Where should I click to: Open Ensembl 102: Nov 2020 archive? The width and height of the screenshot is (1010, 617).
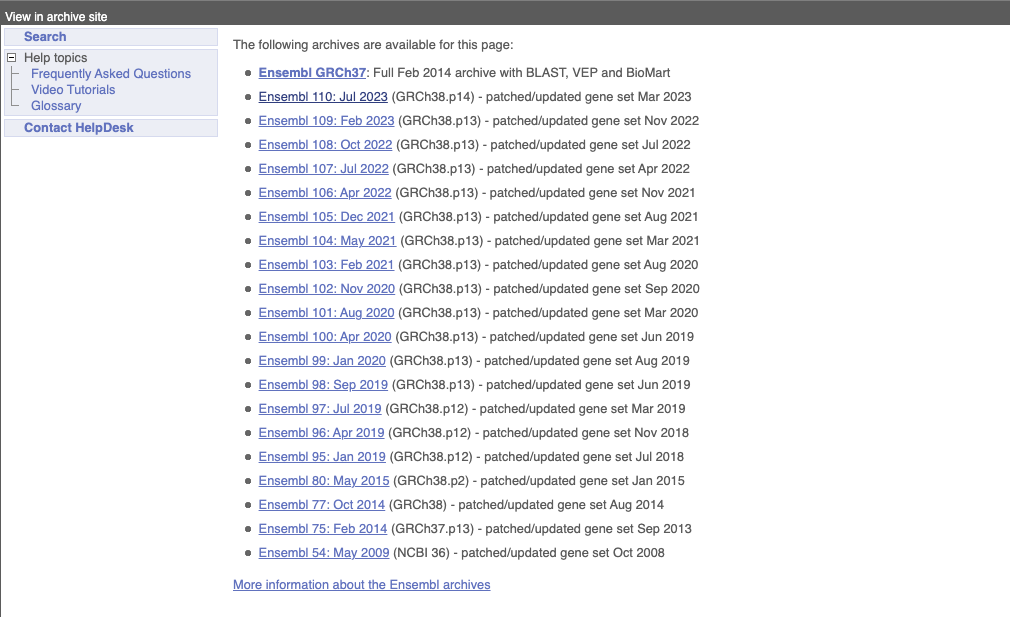pyautogui.click(x=327, y=289)
